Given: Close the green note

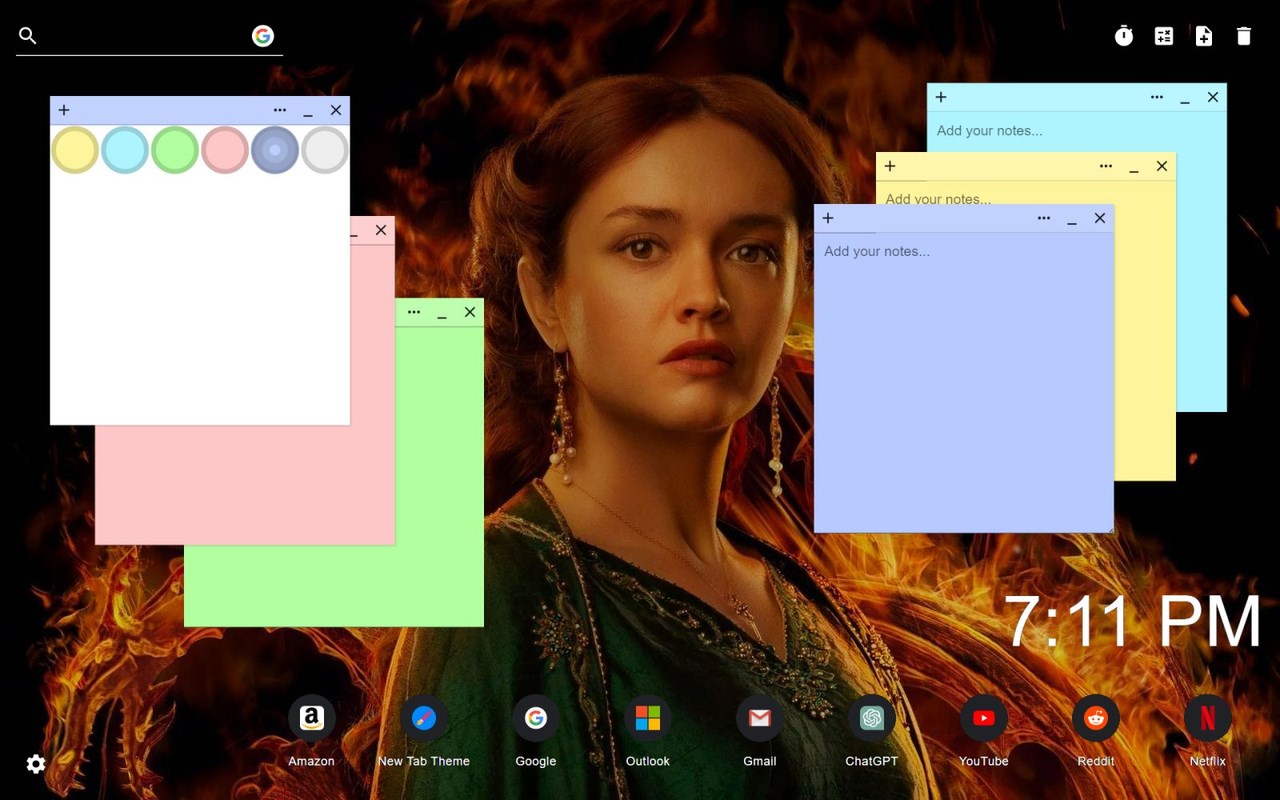Looking at the screenshot, I should tap(470, 312).
